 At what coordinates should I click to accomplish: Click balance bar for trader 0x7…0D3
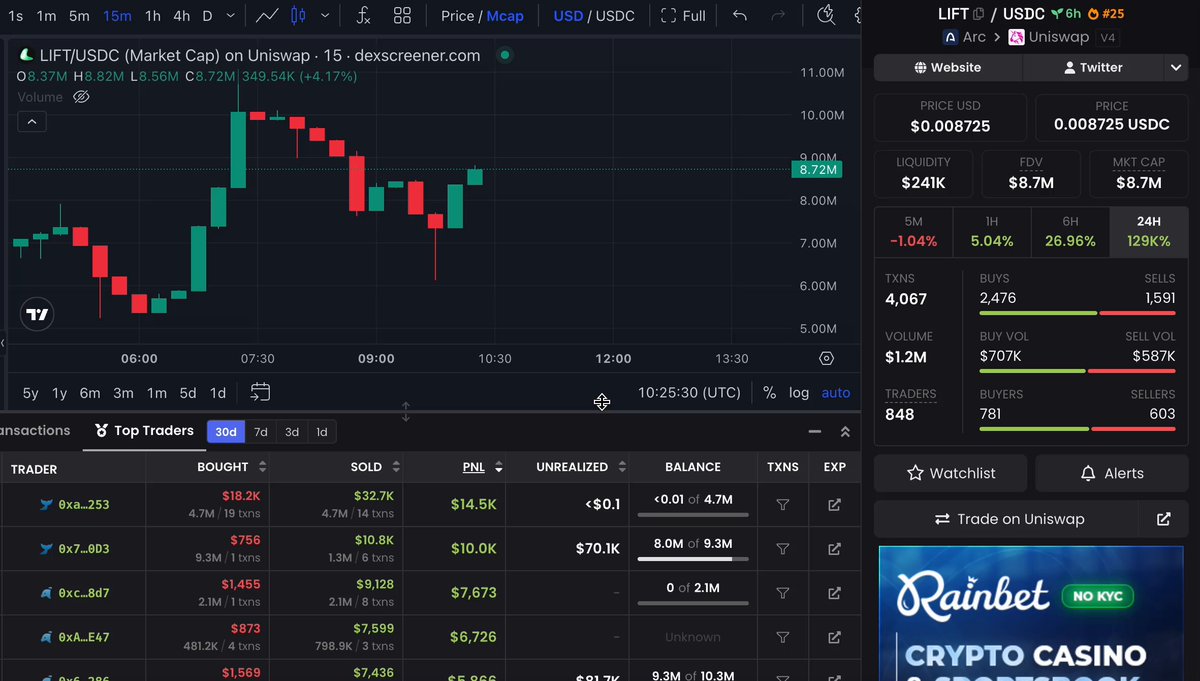(693, 559)
